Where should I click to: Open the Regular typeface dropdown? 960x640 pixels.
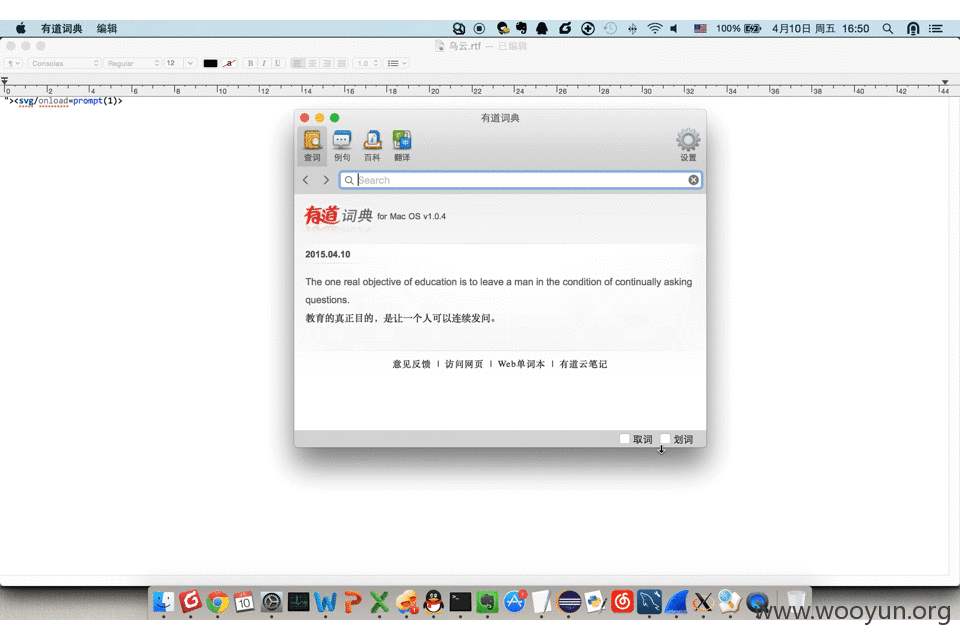tap(132, 63)
